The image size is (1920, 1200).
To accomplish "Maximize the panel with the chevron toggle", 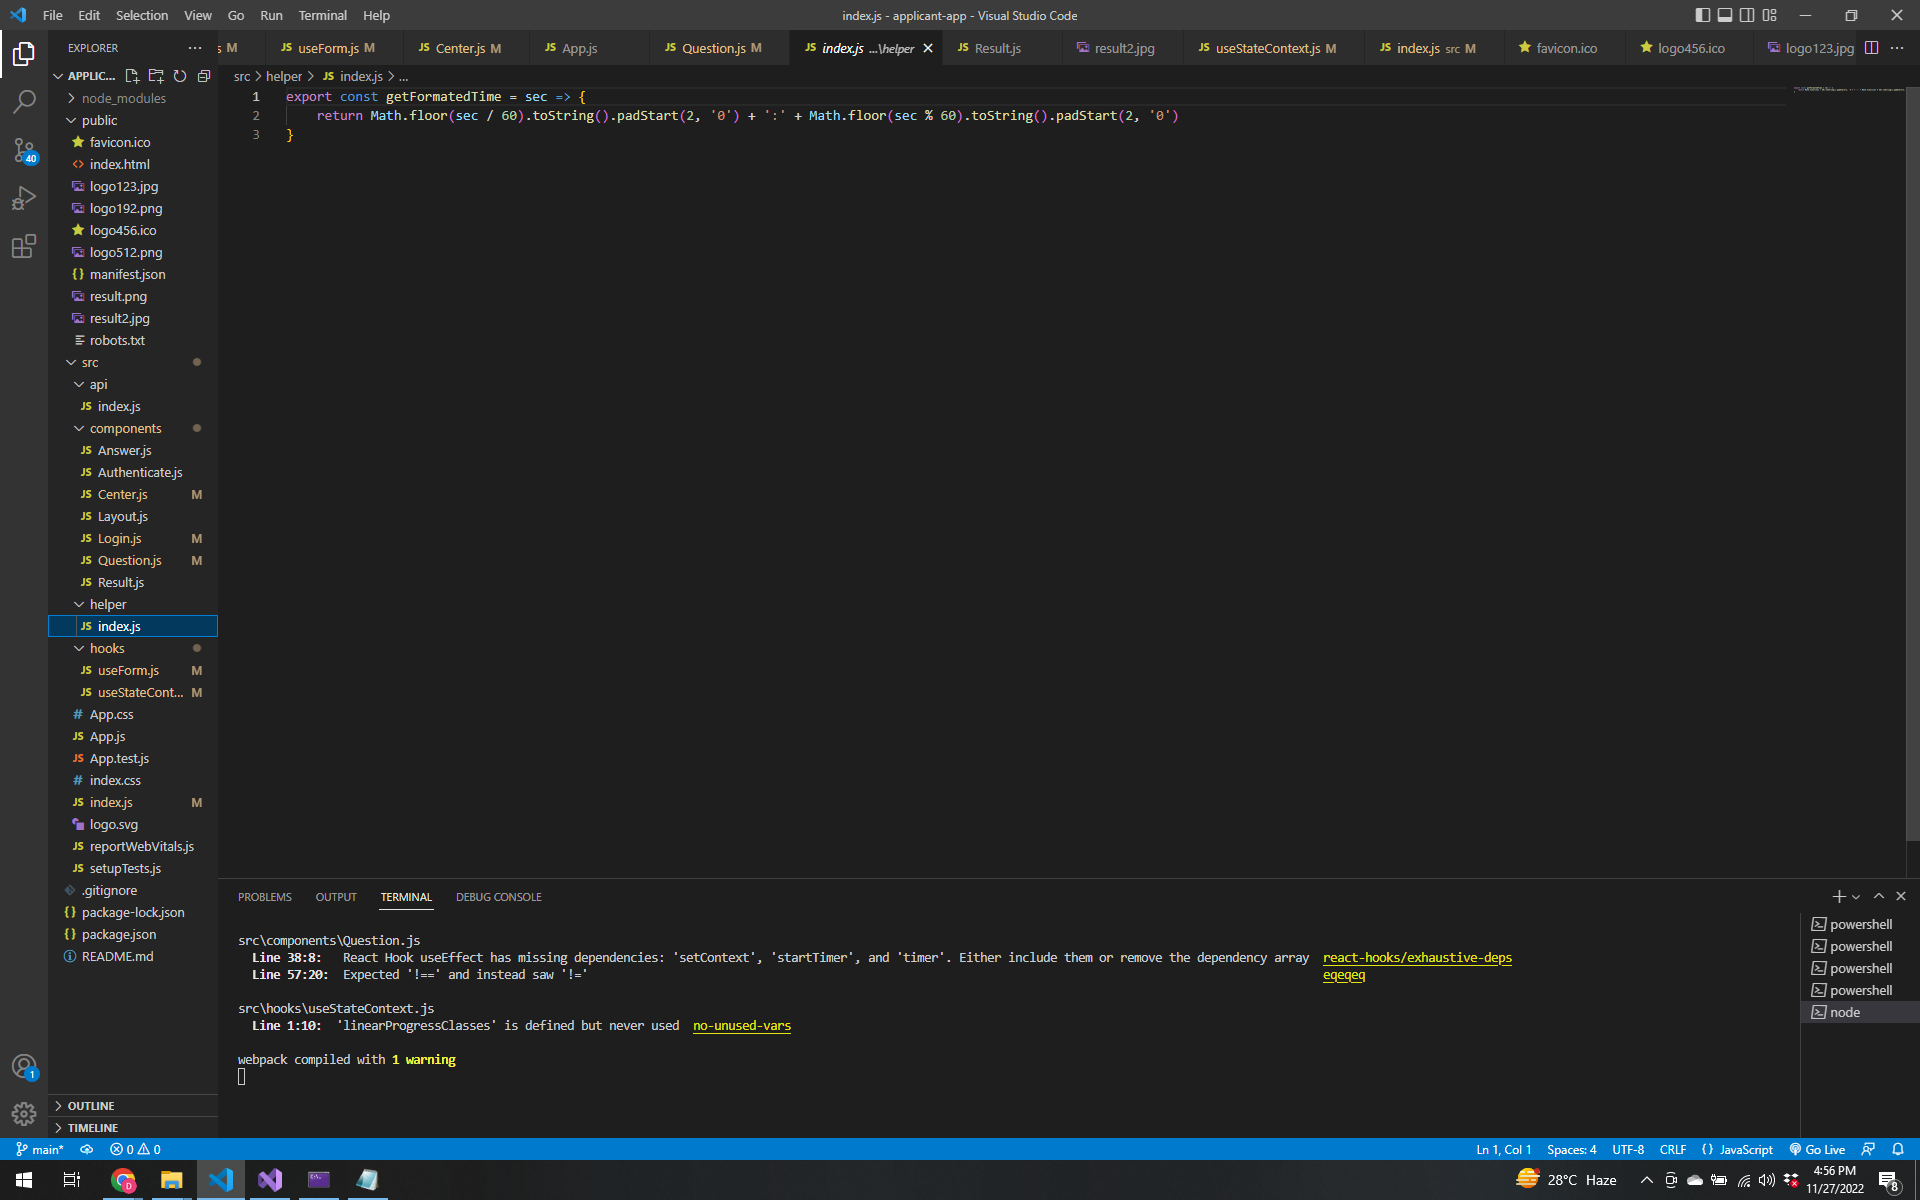I will 1878,896.
